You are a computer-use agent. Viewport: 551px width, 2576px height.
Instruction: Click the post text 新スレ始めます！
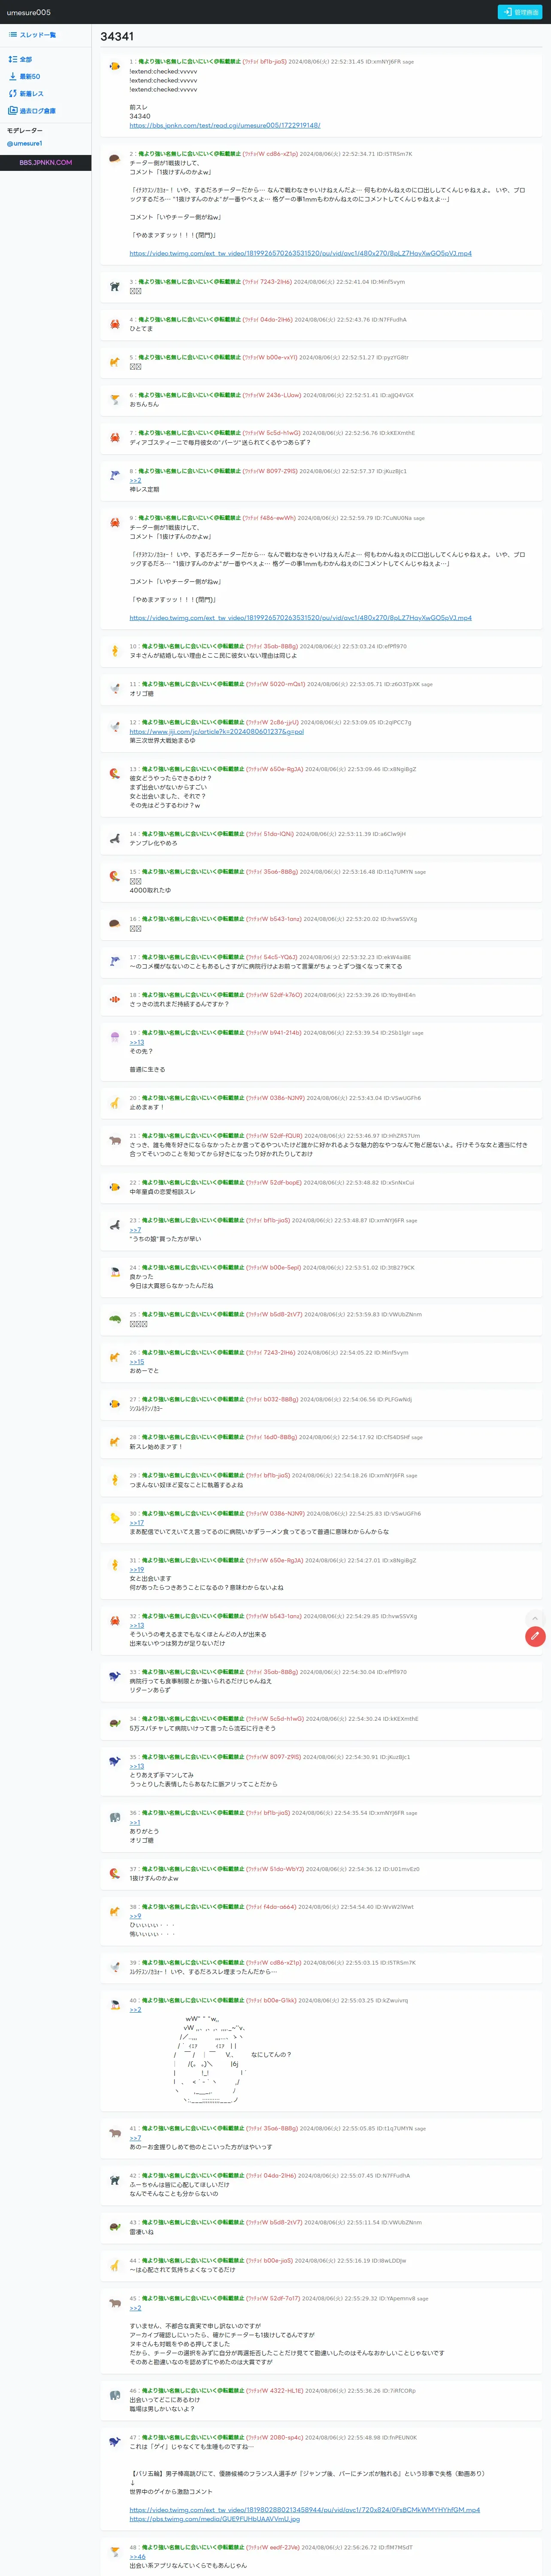pos(156,1447)
